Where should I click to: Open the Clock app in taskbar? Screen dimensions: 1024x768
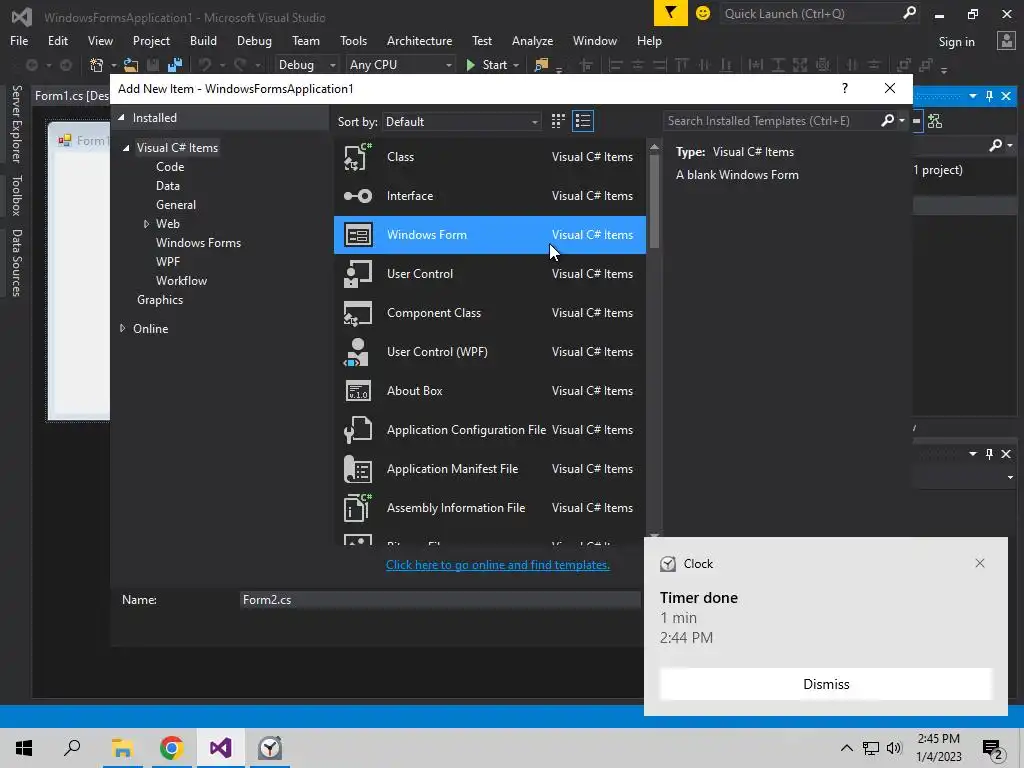tap(270, 748)
